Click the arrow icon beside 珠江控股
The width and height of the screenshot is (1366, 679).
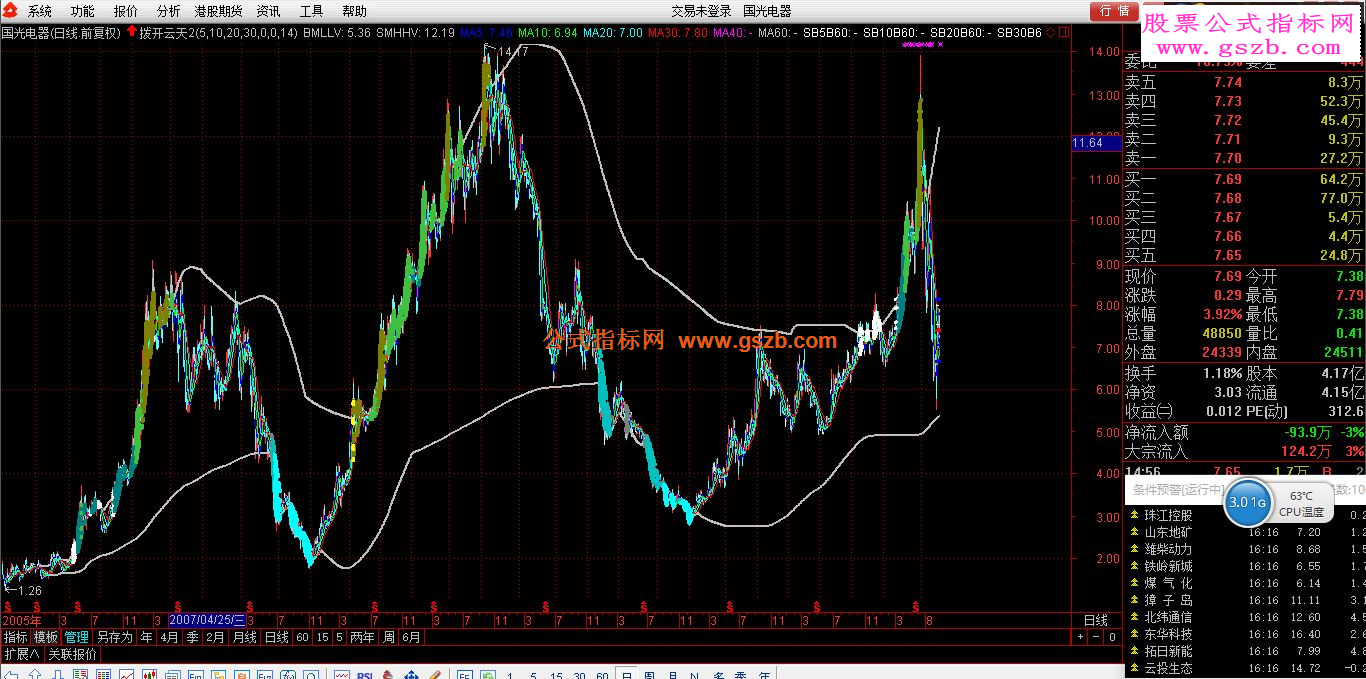pos(1135,515)
